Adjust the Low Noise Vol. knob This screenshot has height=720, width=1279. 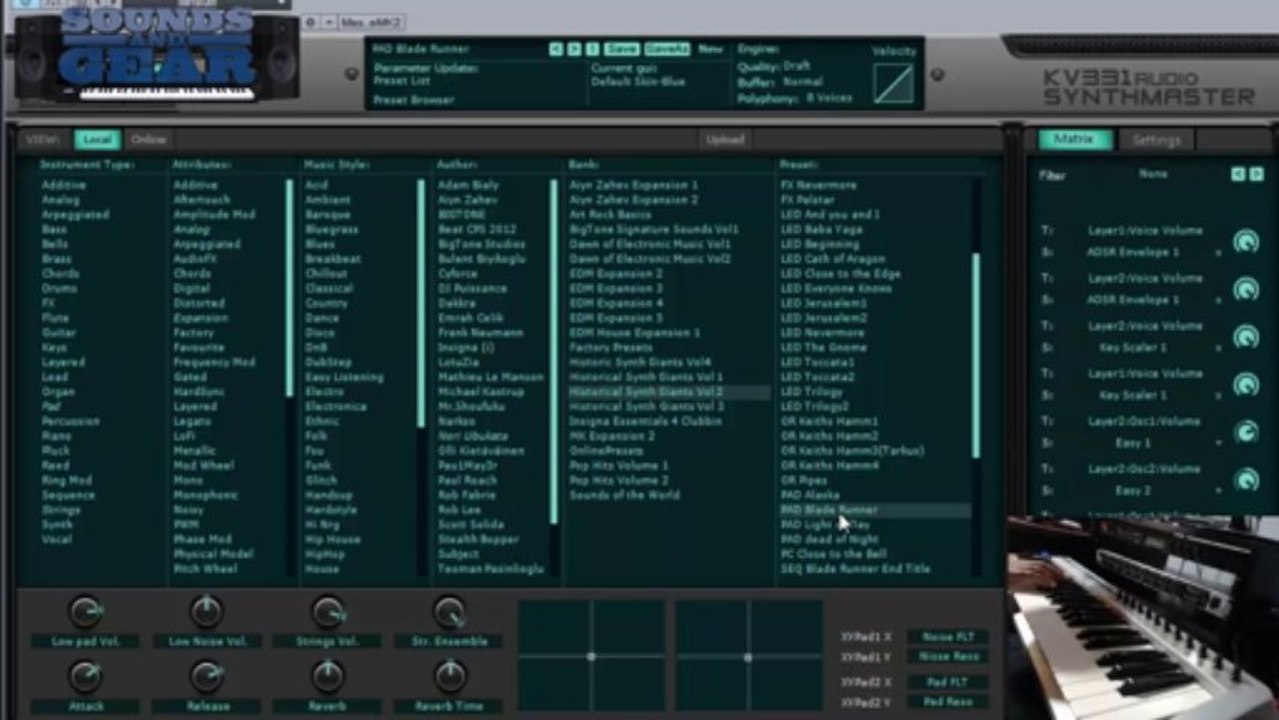point(206,610)
